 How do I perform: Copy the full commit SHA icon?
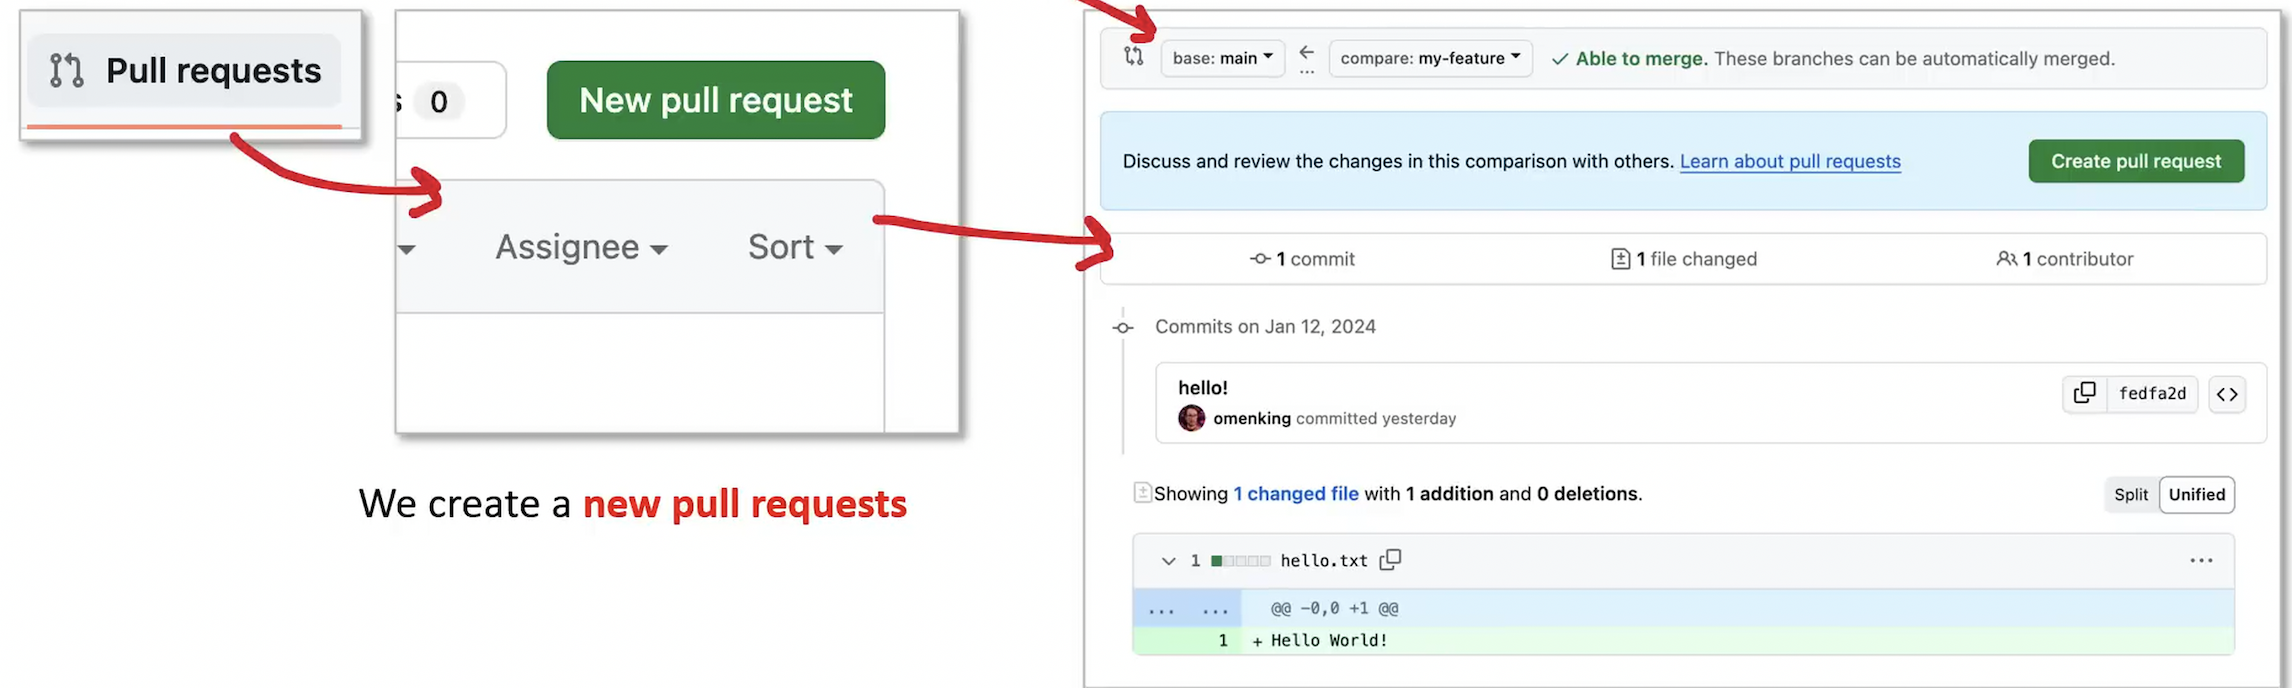tap(2084, 394)
